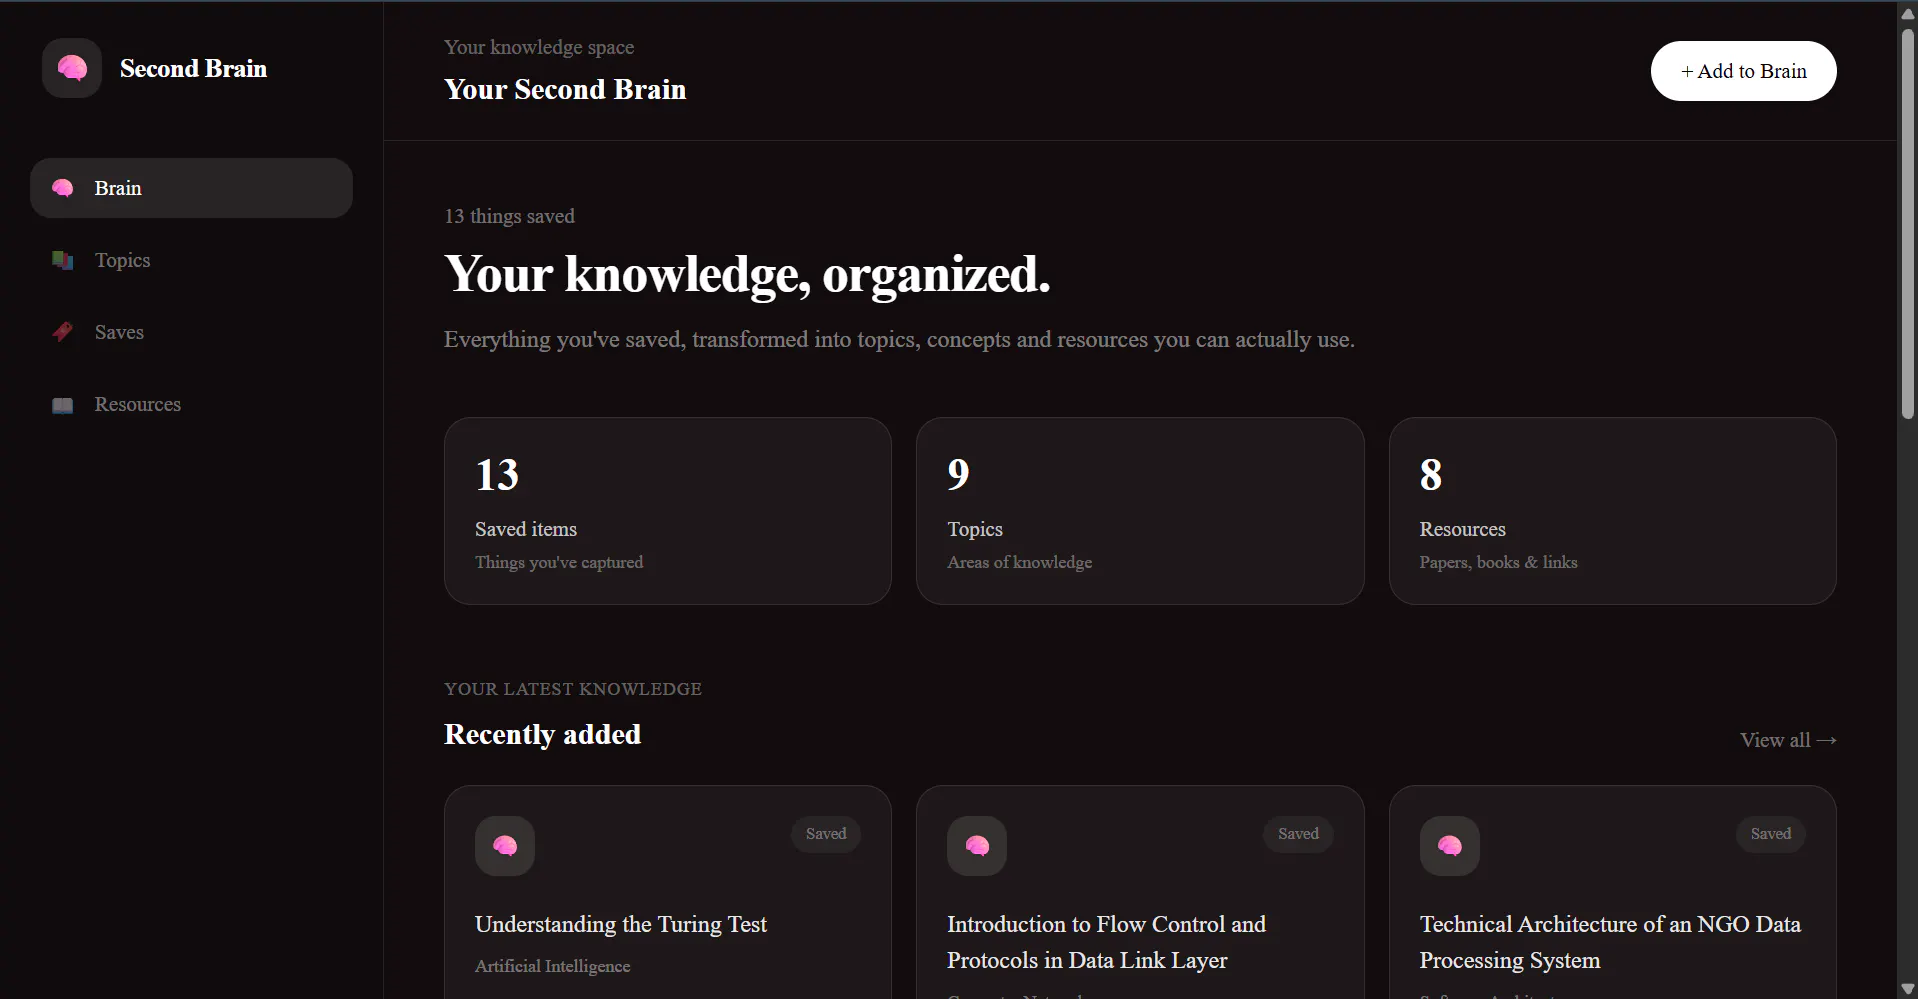The height and width of the screenshot is (999, 1918).
Task: Click scrollbar up arrow
Action: pyautogui.click(x=1908, y=13)
